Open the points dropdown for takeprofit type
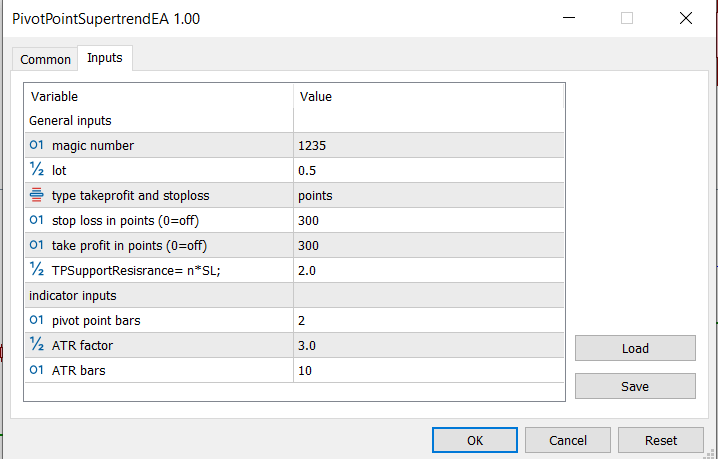This screenshot has width=718, height=459. [428, 196]
